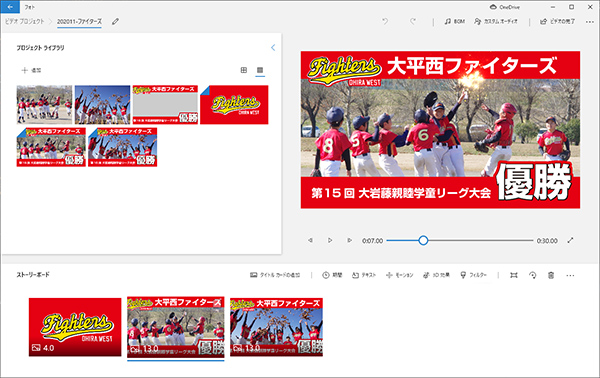This screenshot has width=600, height=378.
Task: Collapse the project library panel
Action: (273, 48)
